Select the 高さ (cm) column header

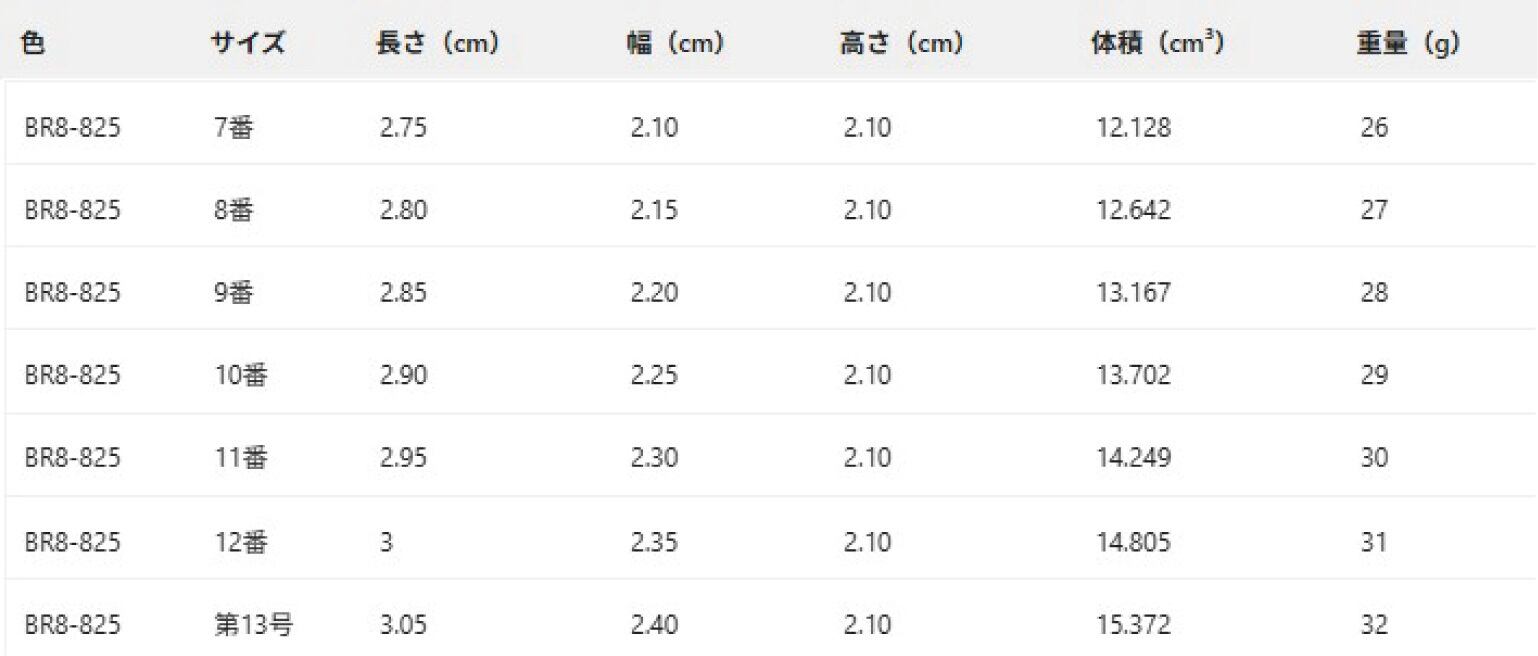[x=901, y=44]
